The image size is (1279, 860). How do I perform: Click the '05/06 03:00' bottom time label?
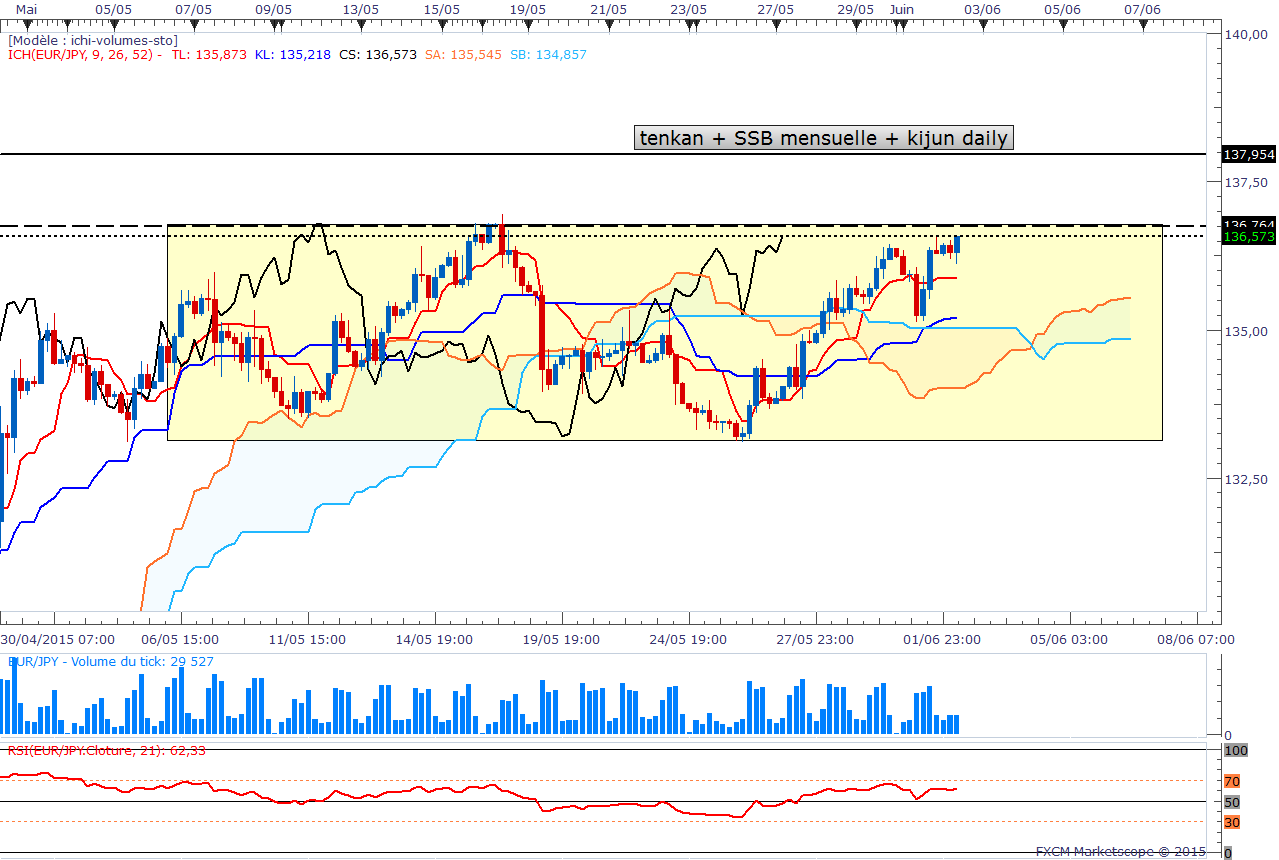click(x=1068, y=639)
